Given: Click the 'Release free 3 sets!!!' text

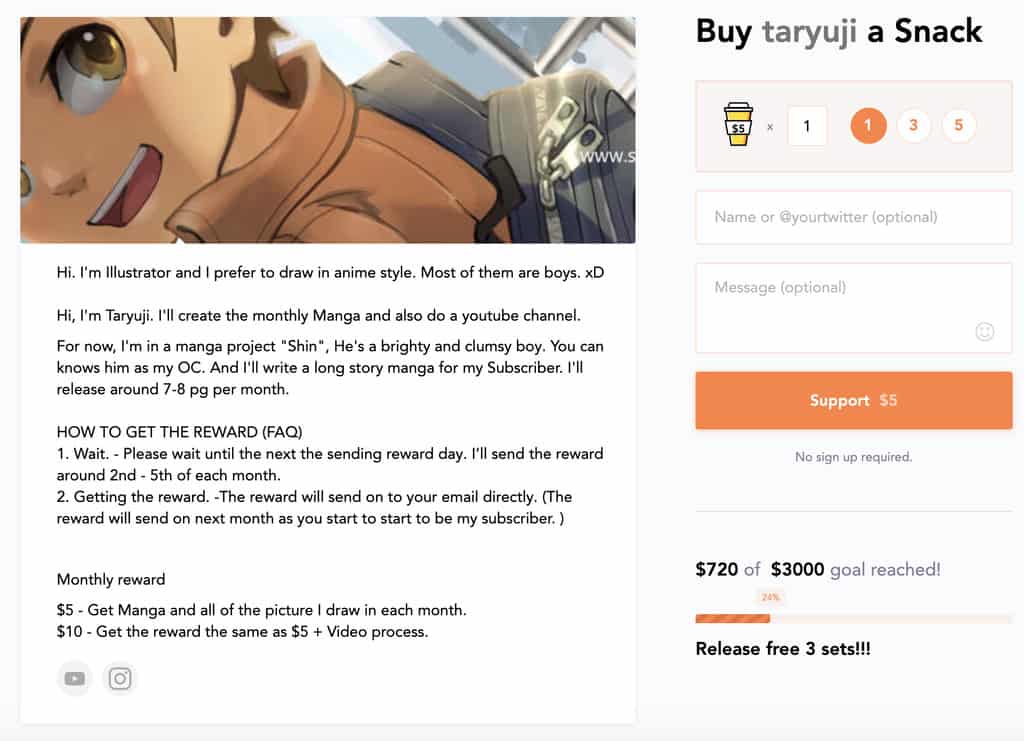Looking at the screenshot, I should tap(783, 648).
